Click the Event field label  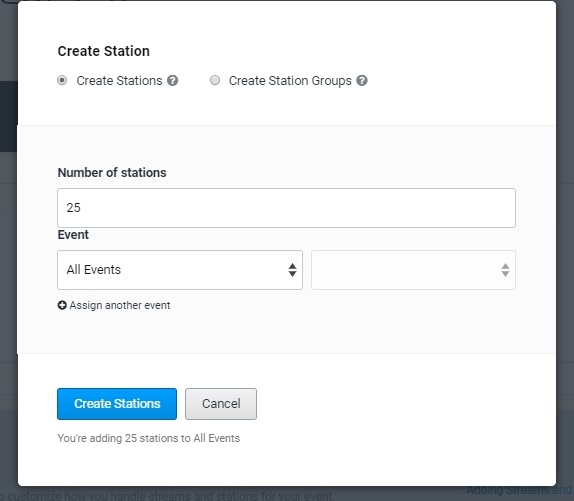click(73, 235)
